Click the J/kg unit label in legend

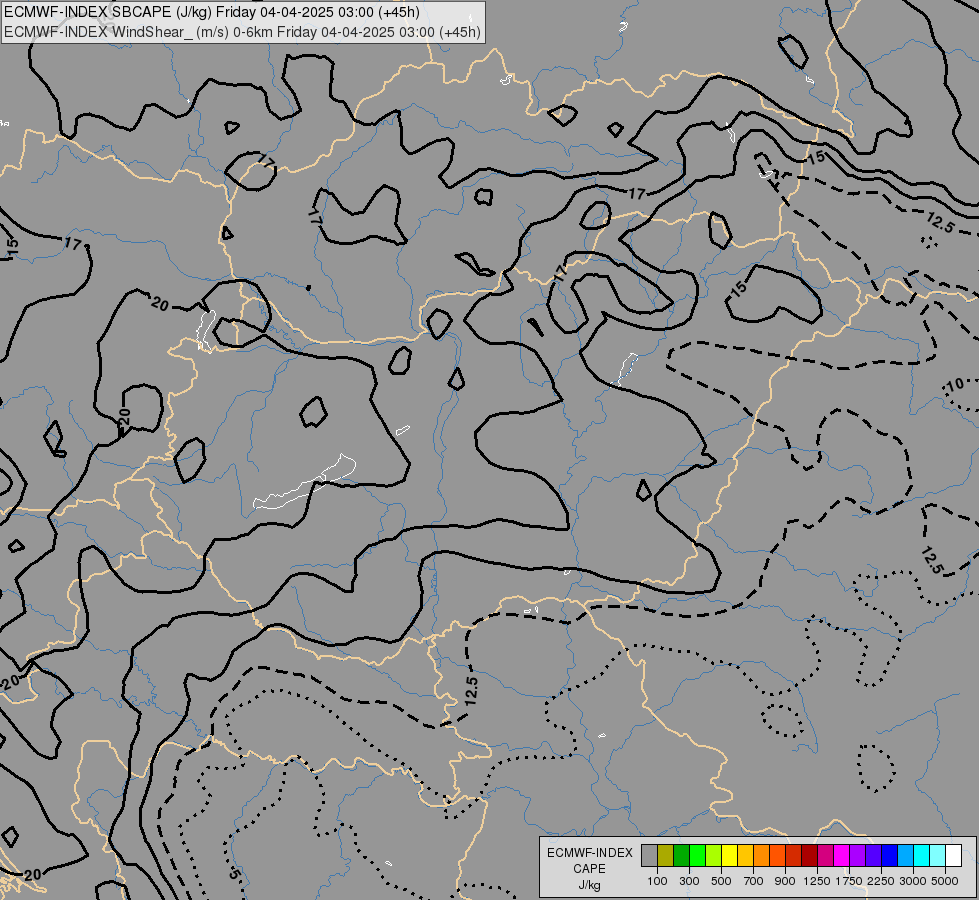pyautogui.click(x=589, y=885)
